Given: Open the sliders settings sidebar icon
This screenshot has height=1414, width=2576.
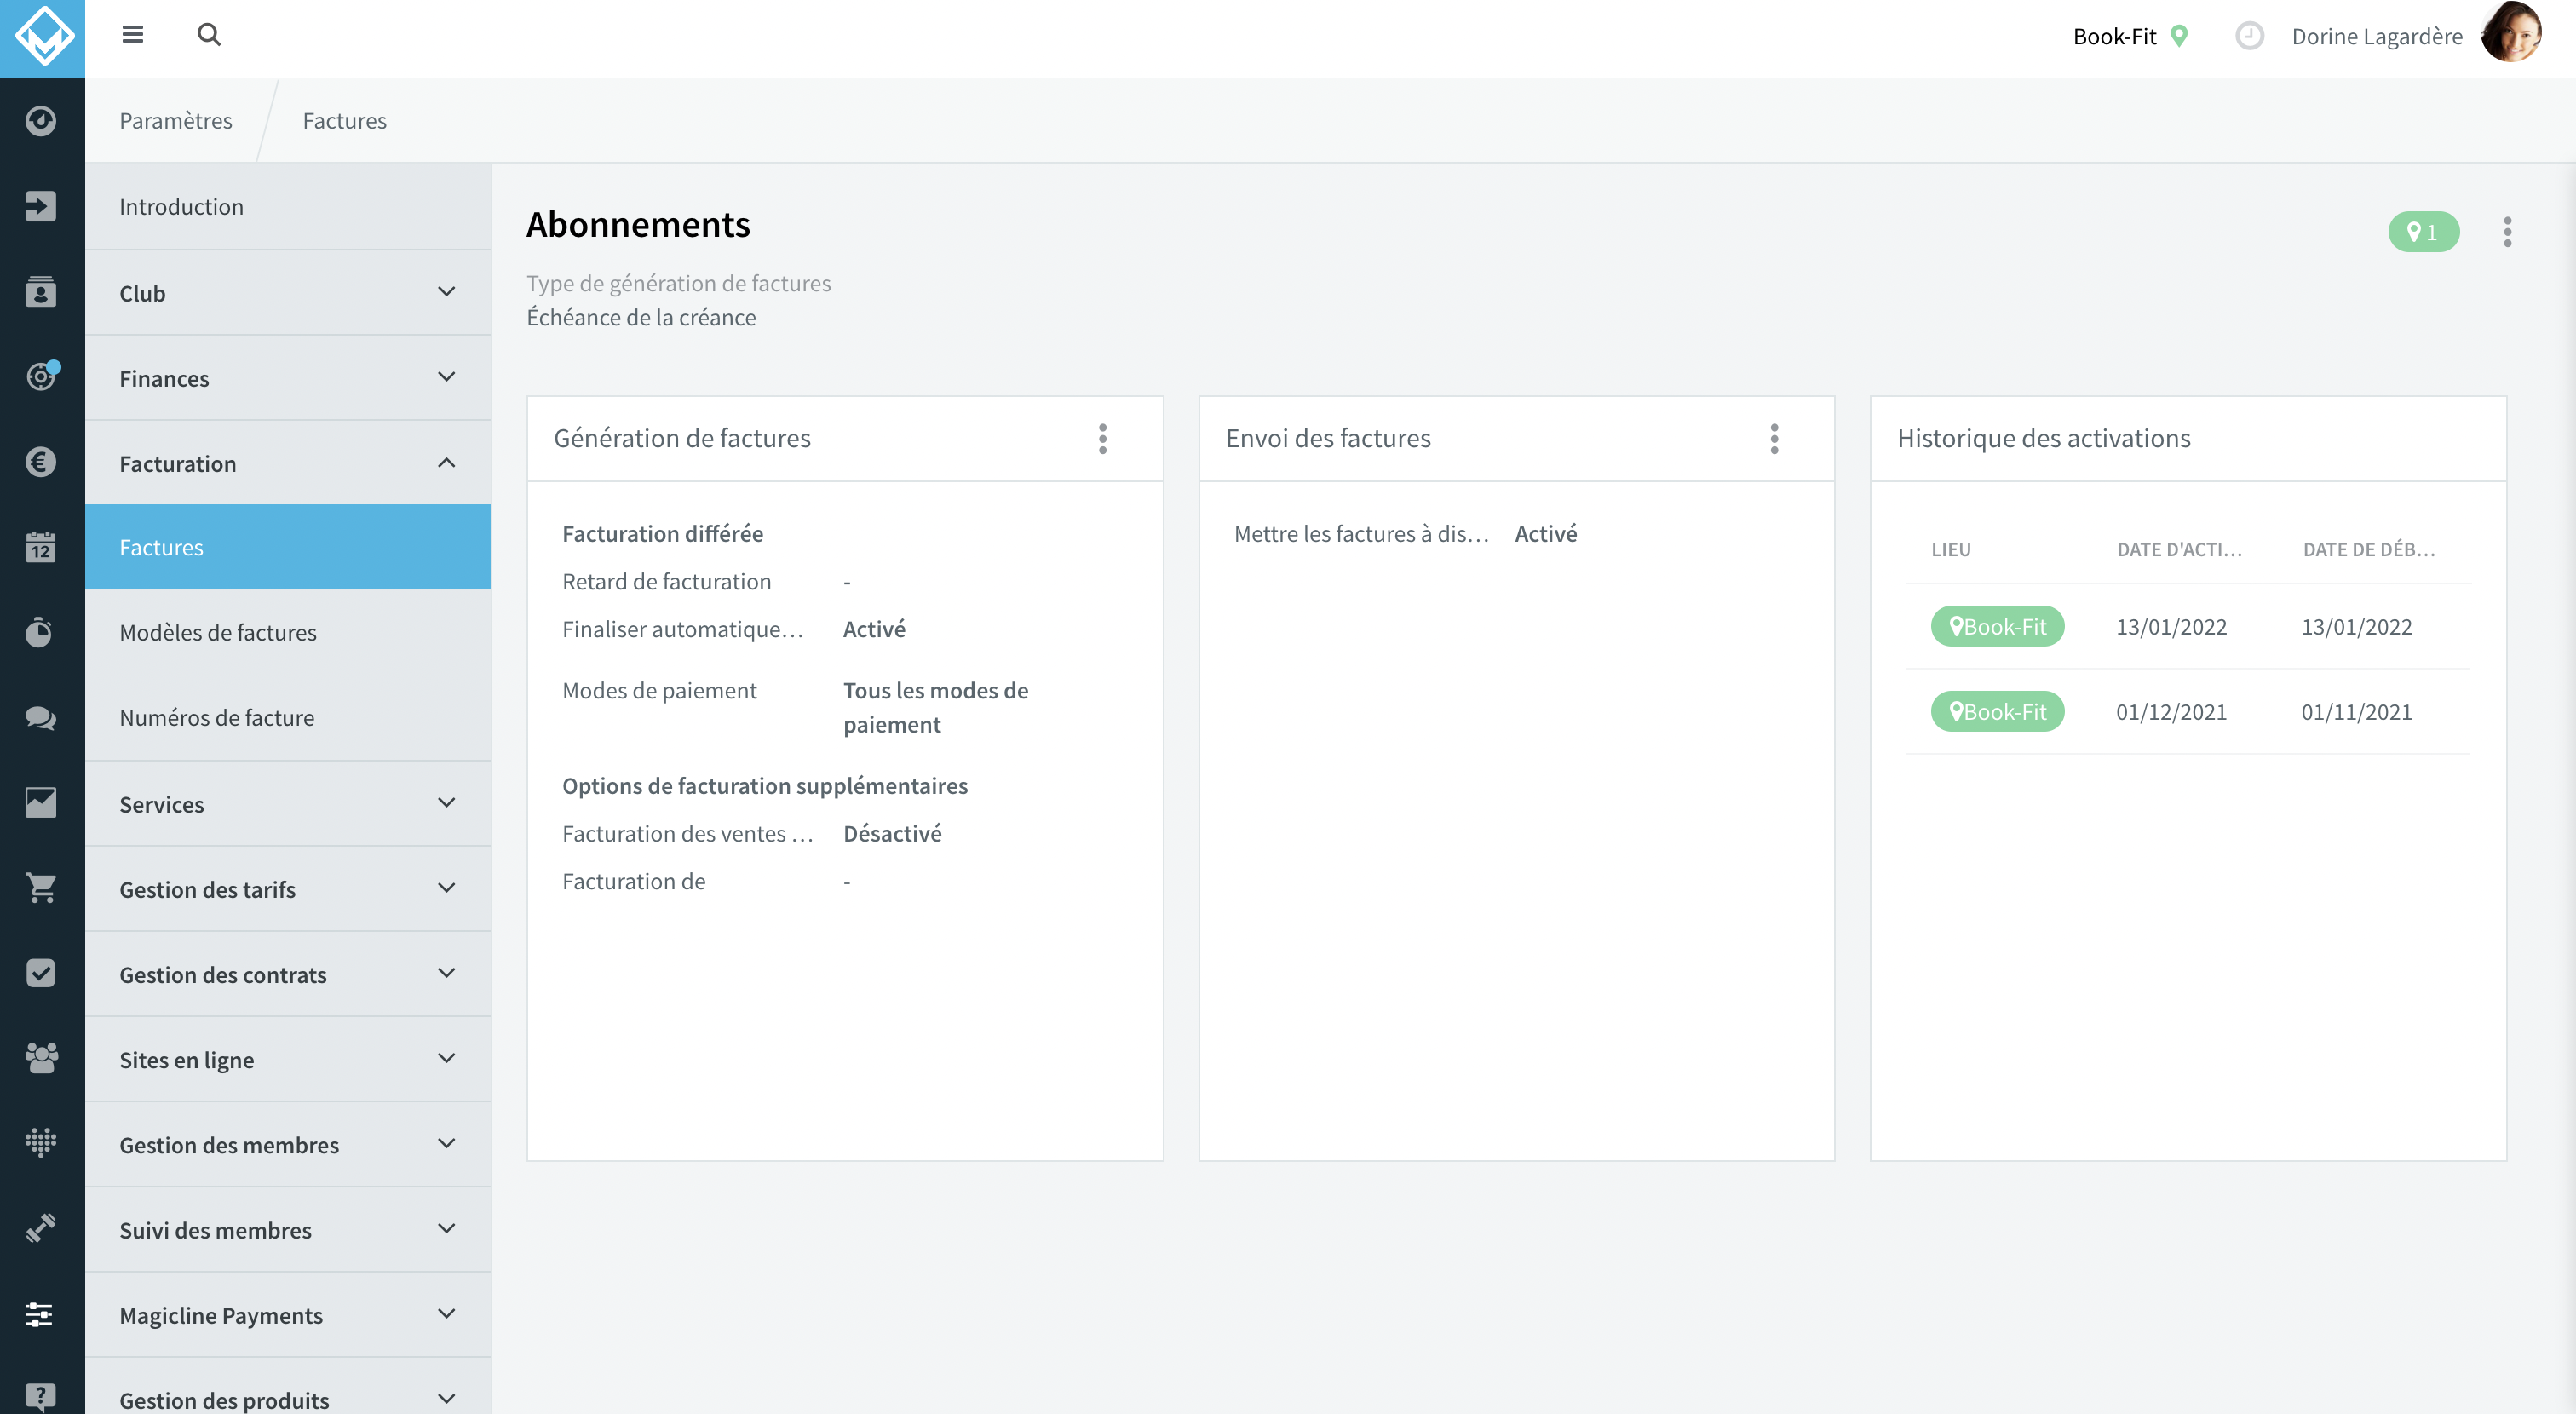Looking at the screenshot, I should click(41, 1314).
